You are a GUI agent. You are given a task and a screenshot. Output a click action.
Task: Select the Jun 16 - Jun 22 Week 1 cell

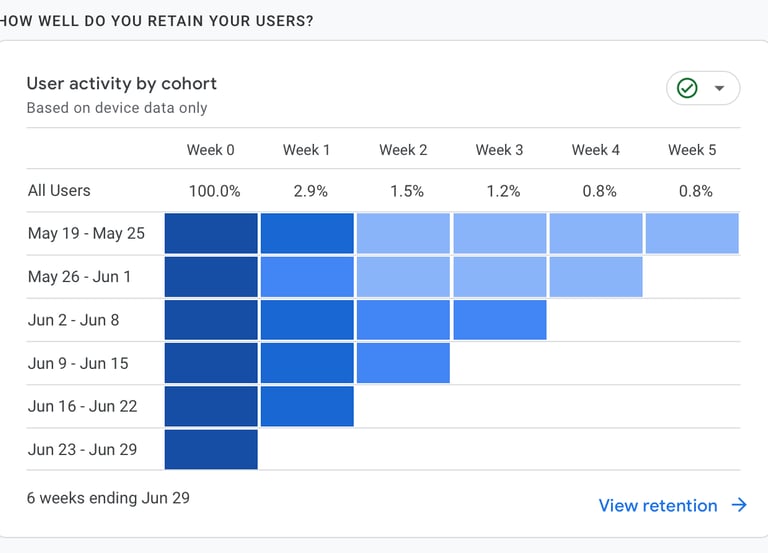coord(307,406)
